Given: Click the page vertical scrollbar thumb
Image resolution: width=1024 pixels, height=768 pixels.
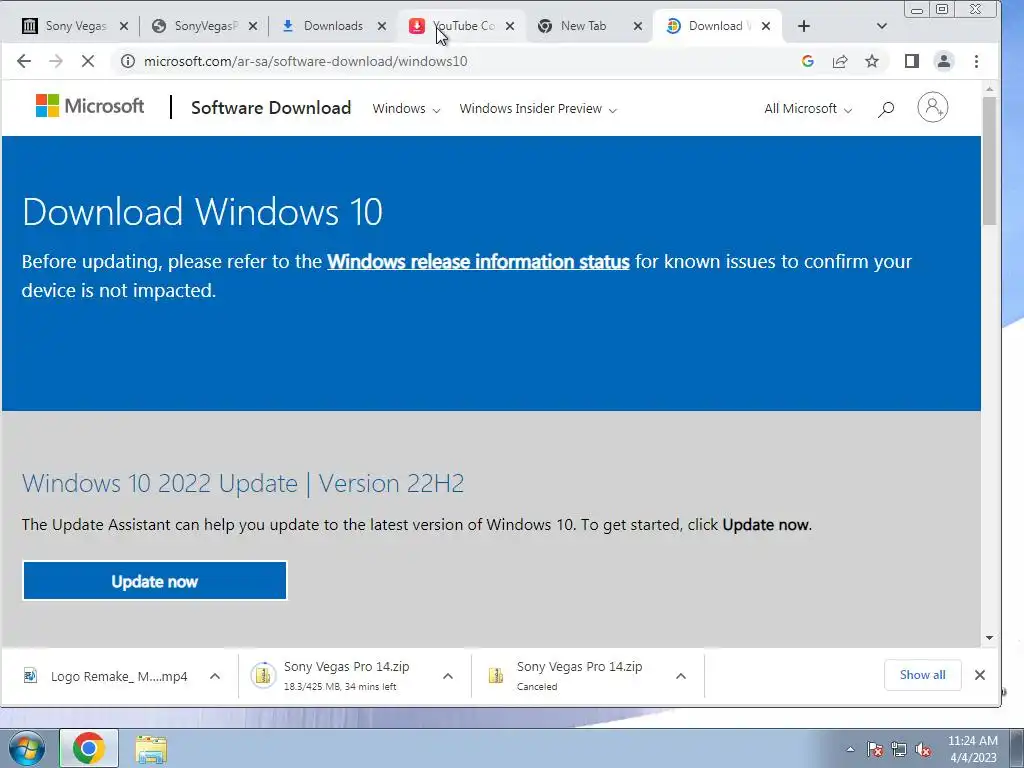Looking at the screenshot, I should [x=989, y=160].
